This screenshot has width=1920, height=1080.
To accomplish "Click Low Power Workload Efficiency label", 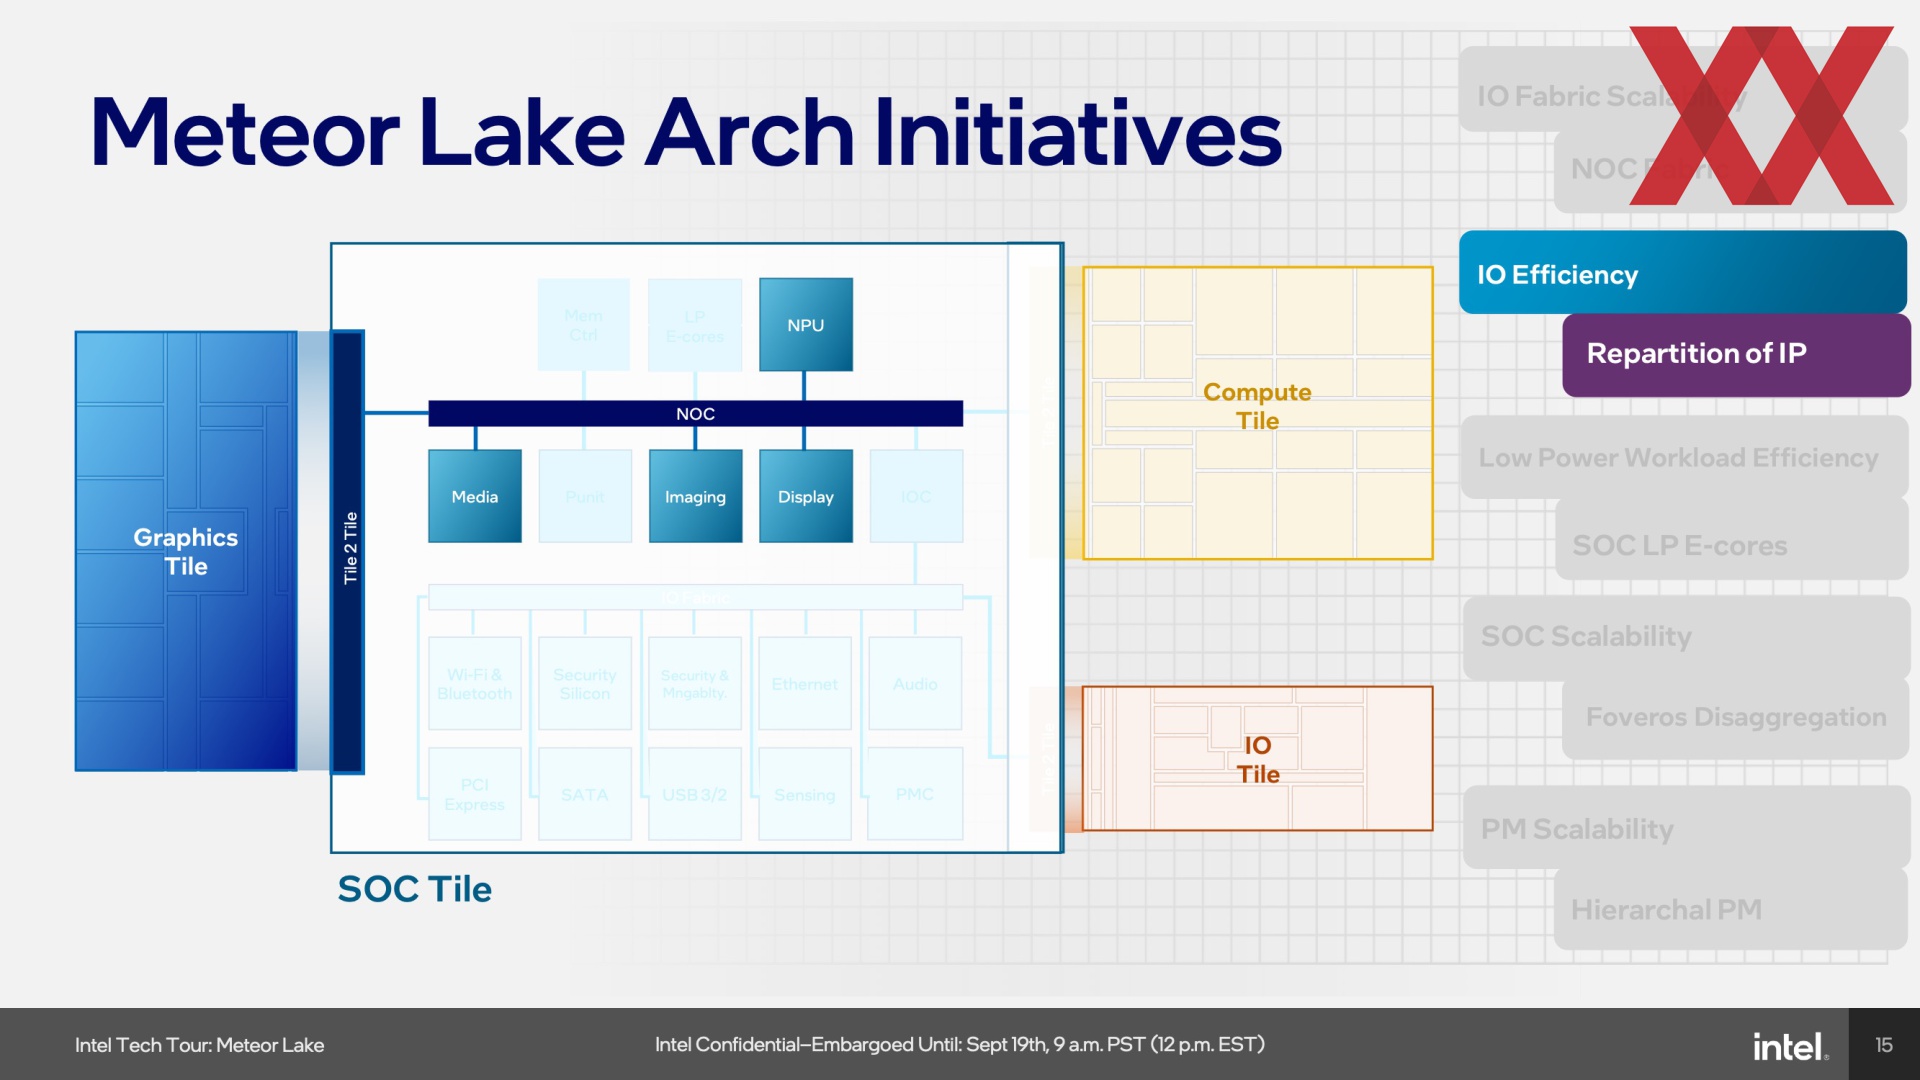I will pos(1678,457).
